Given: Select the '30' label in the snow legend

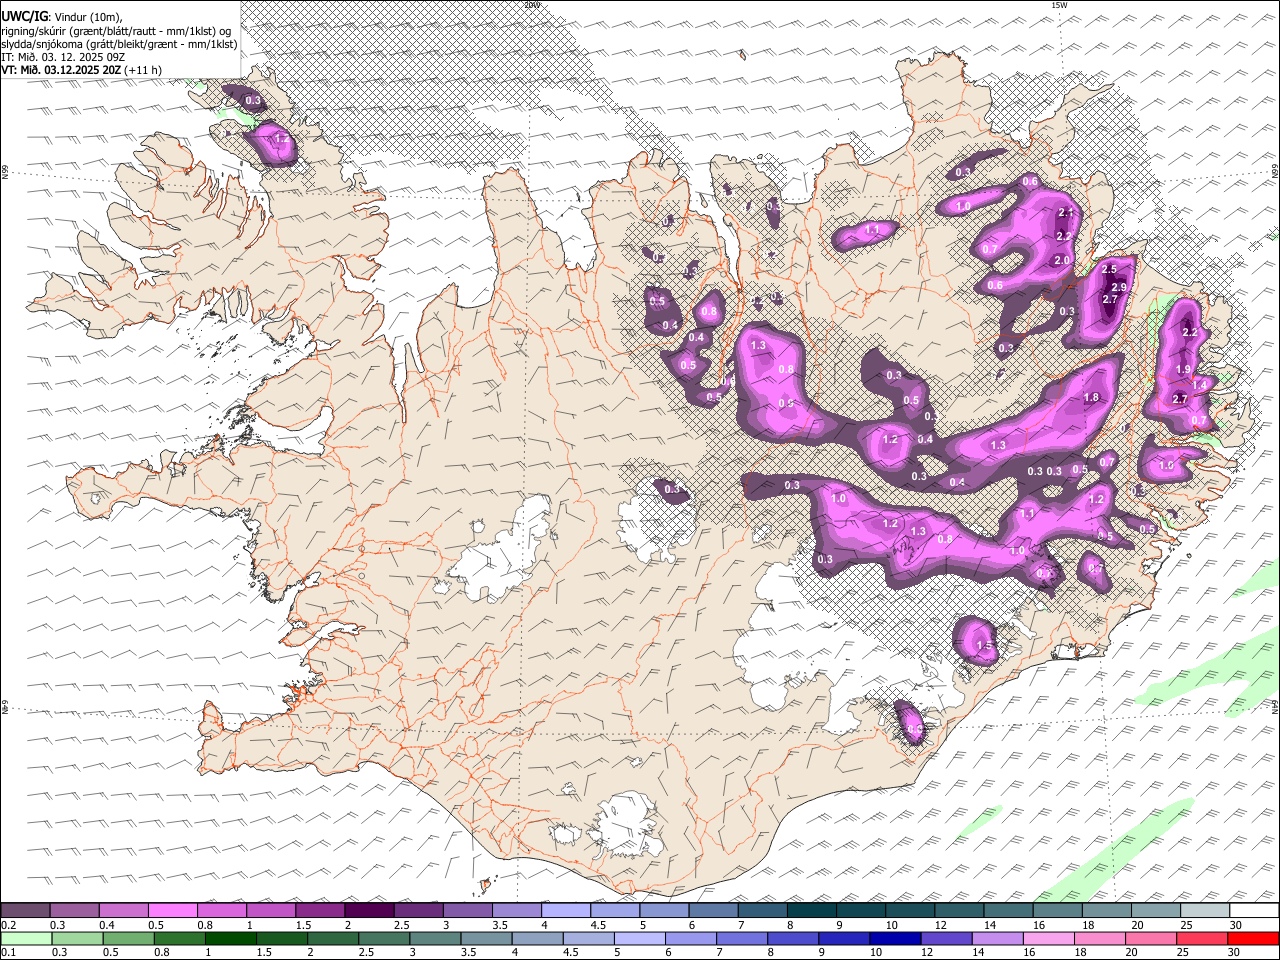Looking at the screenshot, I should click(x=1235, y=925).
